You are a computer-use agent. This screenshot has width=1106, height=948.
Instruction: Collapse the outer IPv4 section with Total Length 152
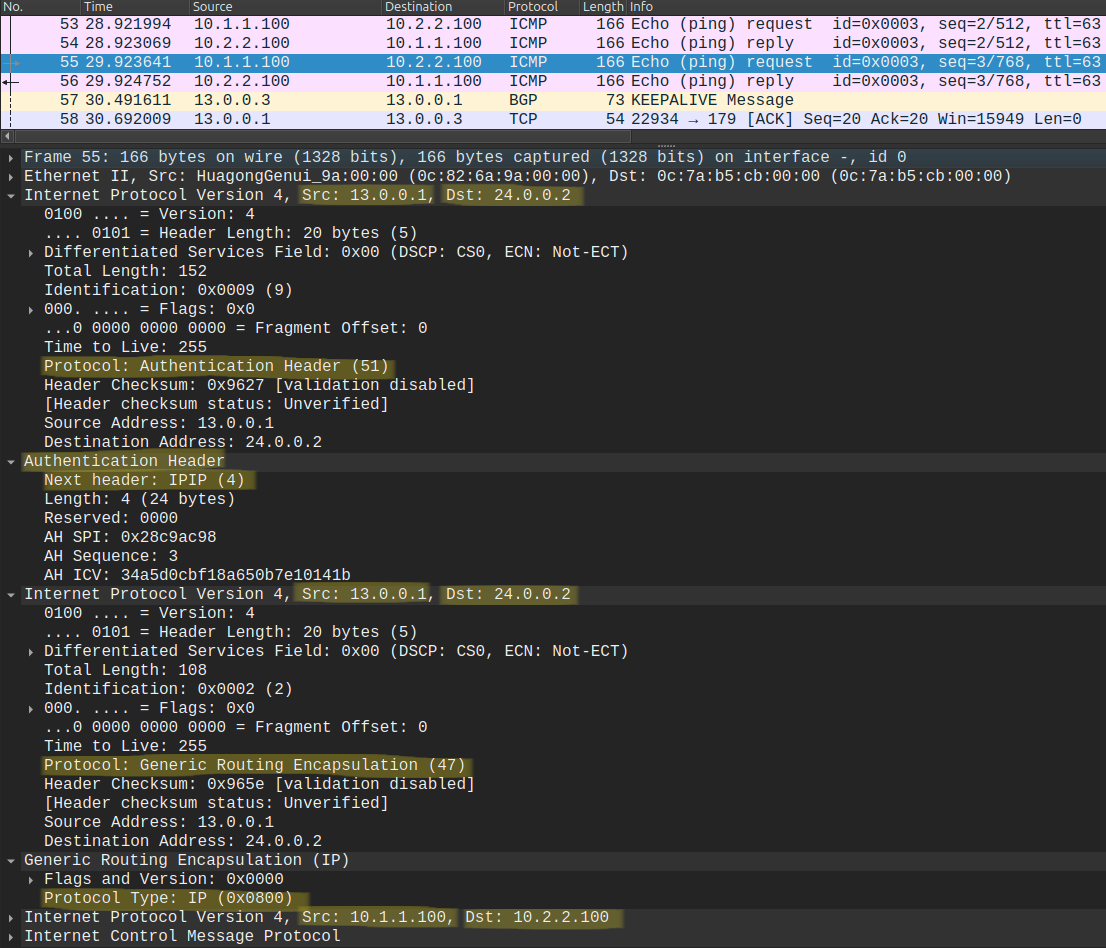[11, 195]
